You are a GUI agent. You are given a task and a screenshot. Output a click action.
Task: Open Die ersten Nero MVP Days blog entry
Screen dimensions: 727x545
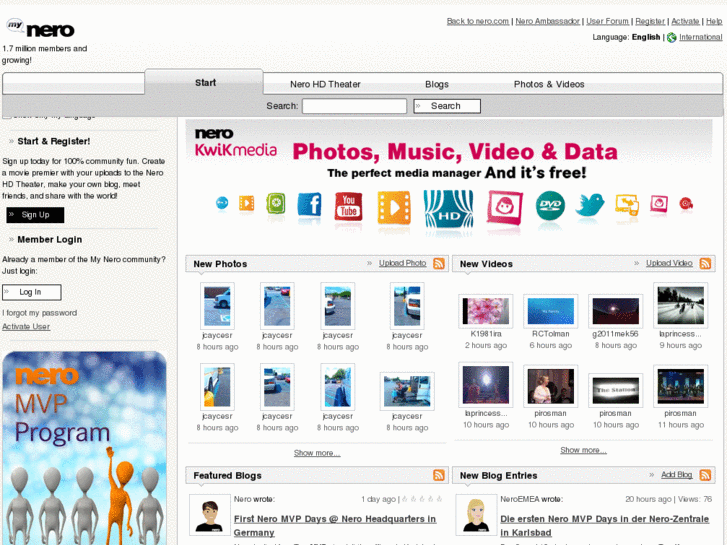tap(604, 526)
